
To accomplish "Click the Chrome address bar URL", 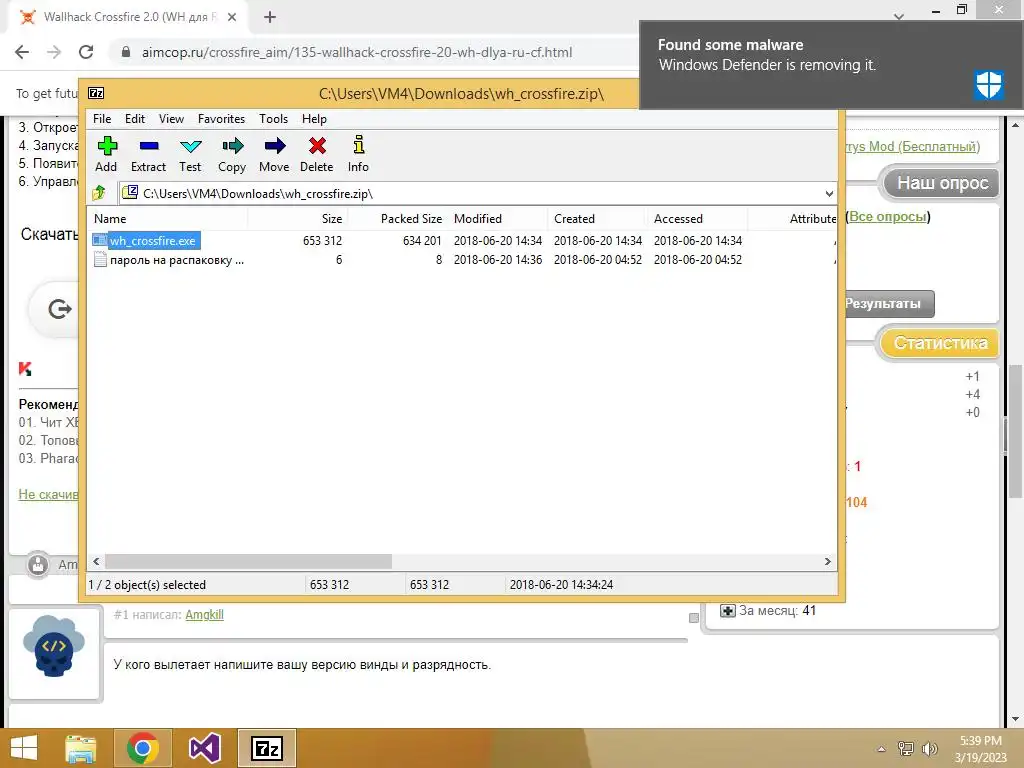I will point(357,52).
